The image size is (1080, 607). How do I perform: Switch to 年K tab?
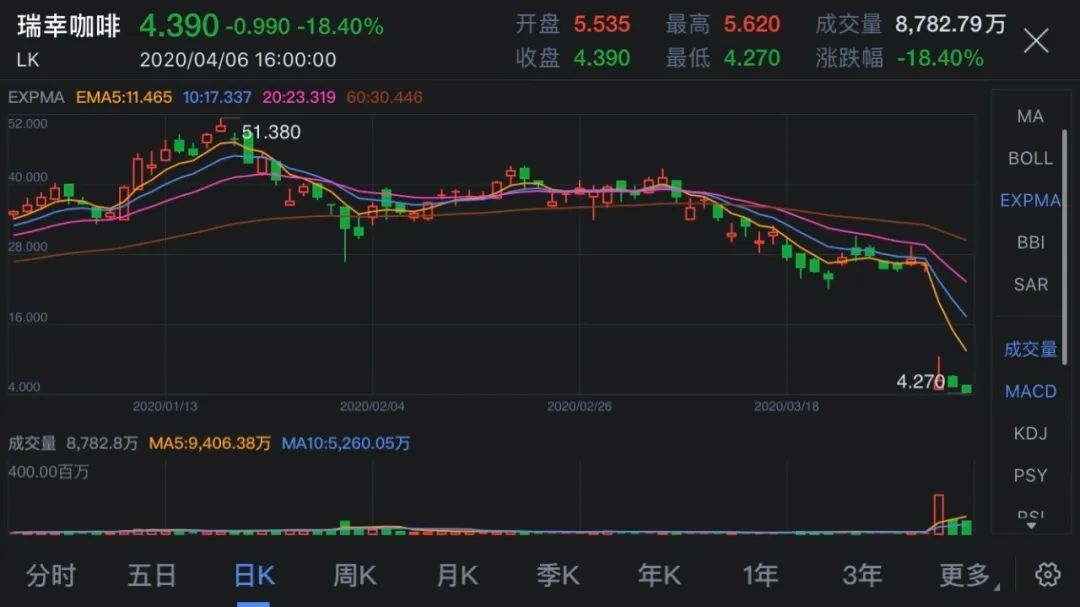[659, 575]
